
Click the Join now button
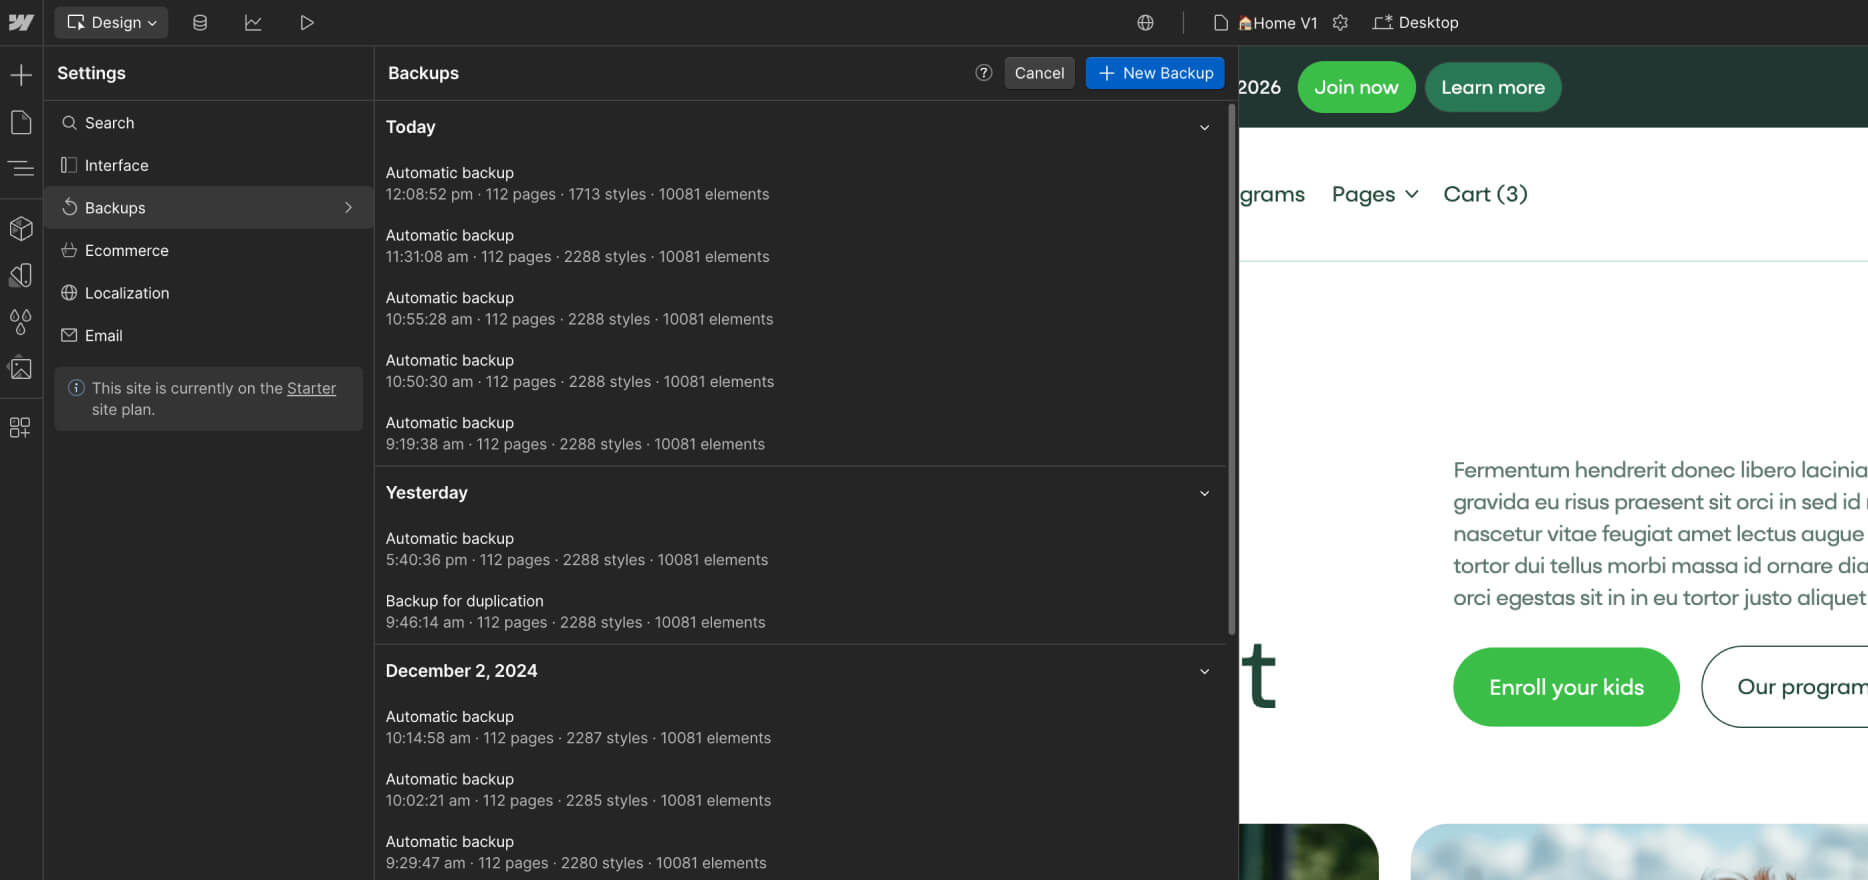click(1356, 87)
